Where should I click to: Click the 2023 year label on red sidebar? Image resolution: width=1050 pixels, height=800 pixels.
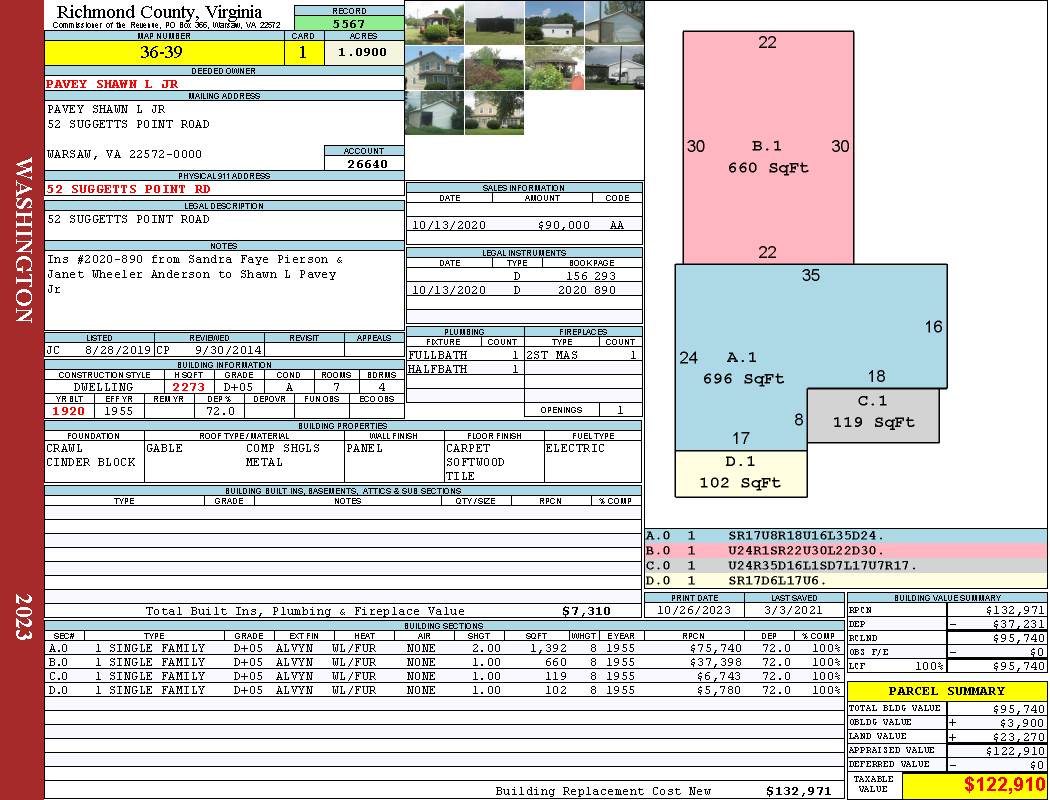click(x=24, y=617)
